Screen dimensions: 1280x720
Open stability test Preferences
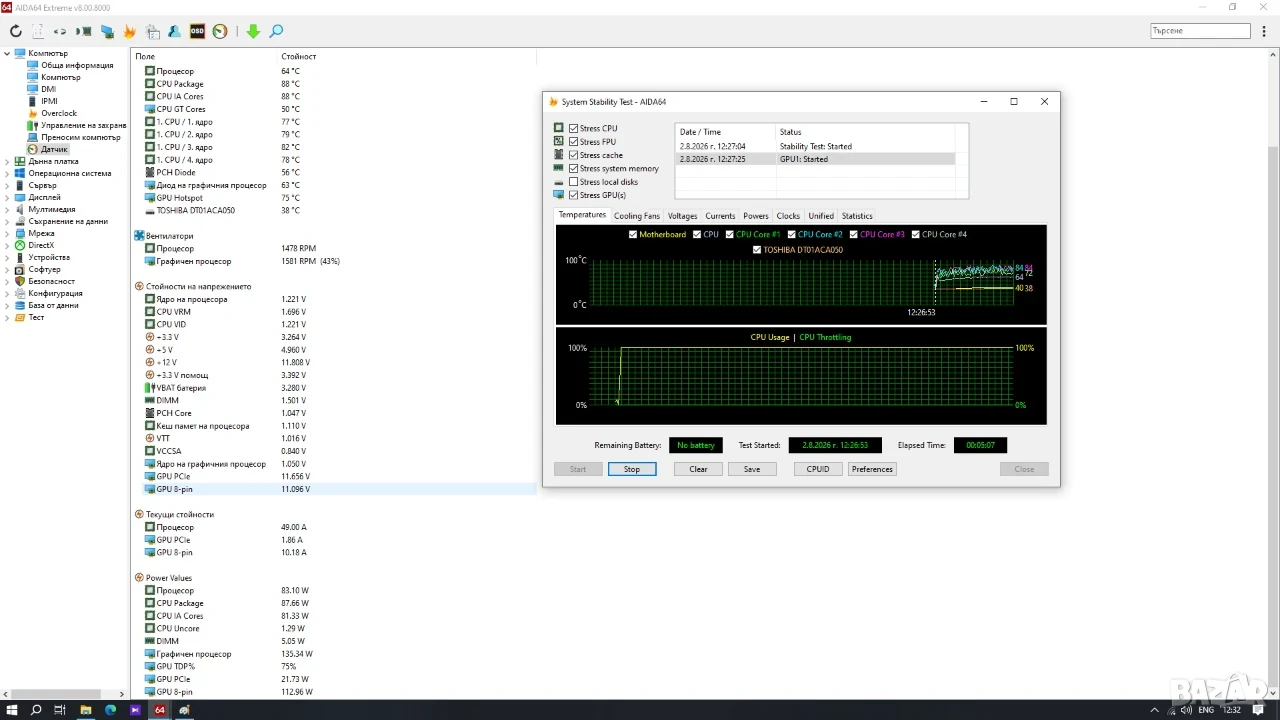pyautogui.click(x=872, y=469)
